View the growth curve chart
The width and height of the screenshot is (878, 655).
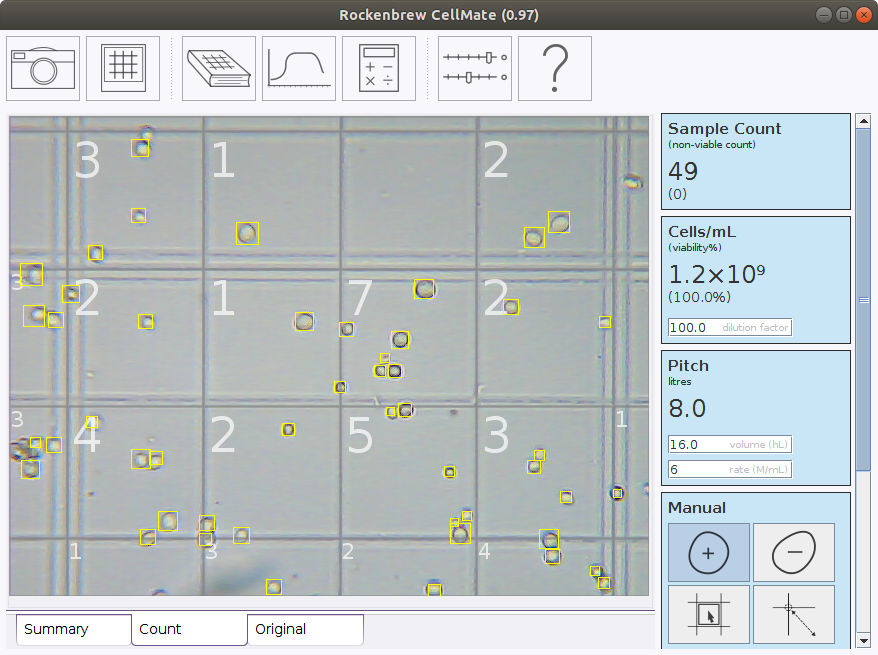(x=298, y=68)
